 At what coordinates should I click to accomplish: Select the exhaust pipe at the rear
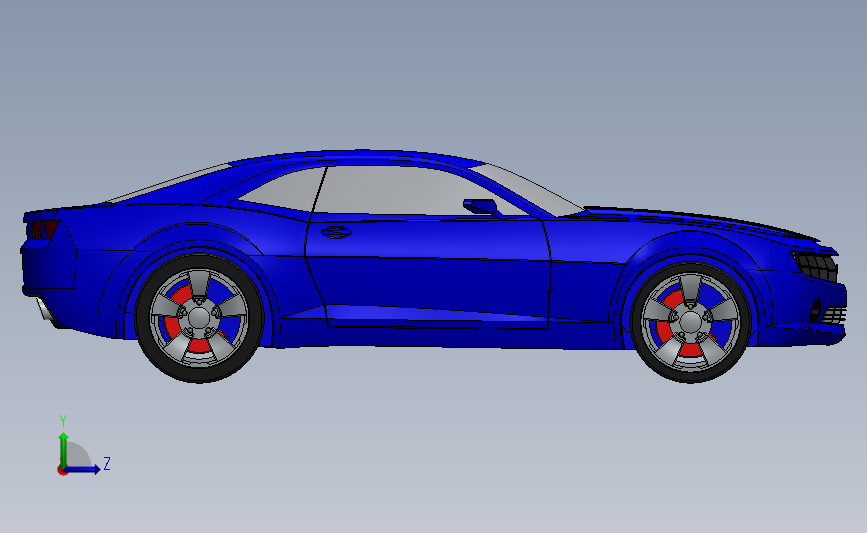tap(46, 310)
